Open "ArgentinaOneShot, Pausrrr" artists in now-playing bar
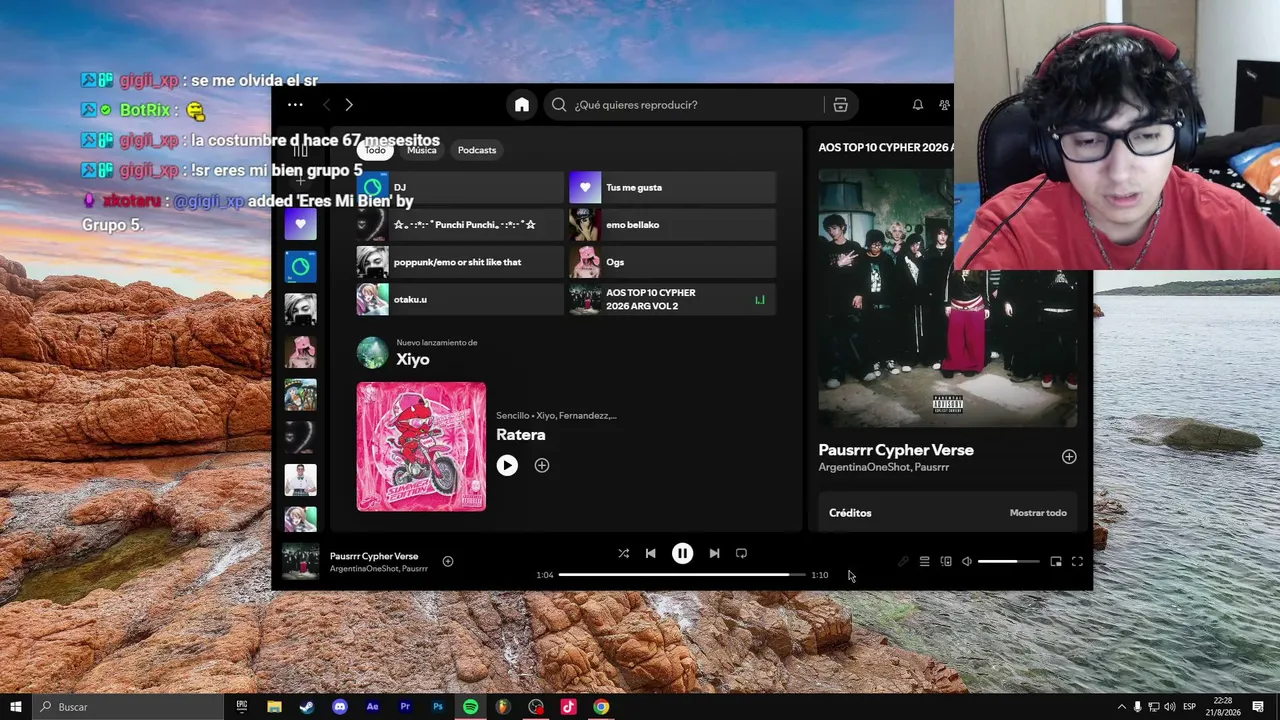 tap(379, 569)
